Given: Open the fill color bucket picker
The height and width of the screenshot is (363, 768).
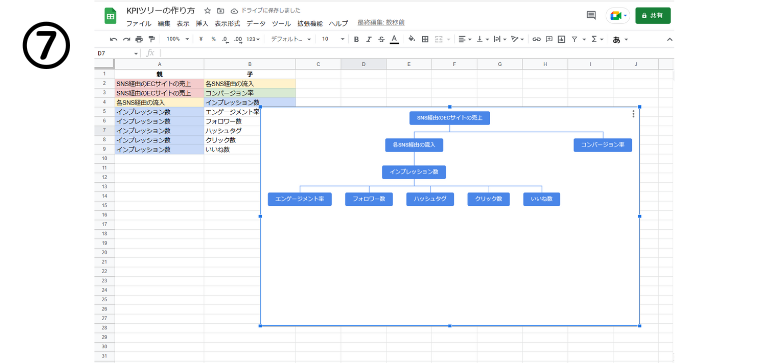Looking at the screenshot, I should (x=412, y=39).
